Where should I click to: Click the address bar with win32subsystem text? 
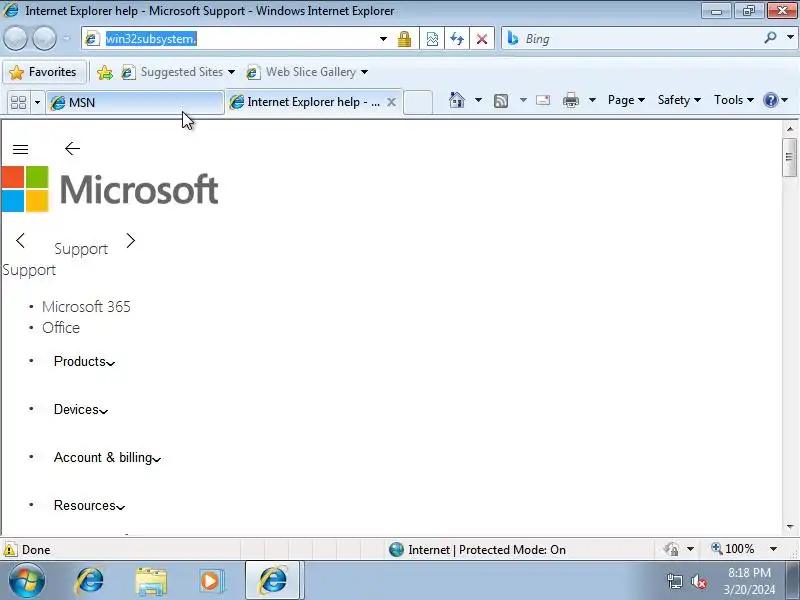coord(232,39)
